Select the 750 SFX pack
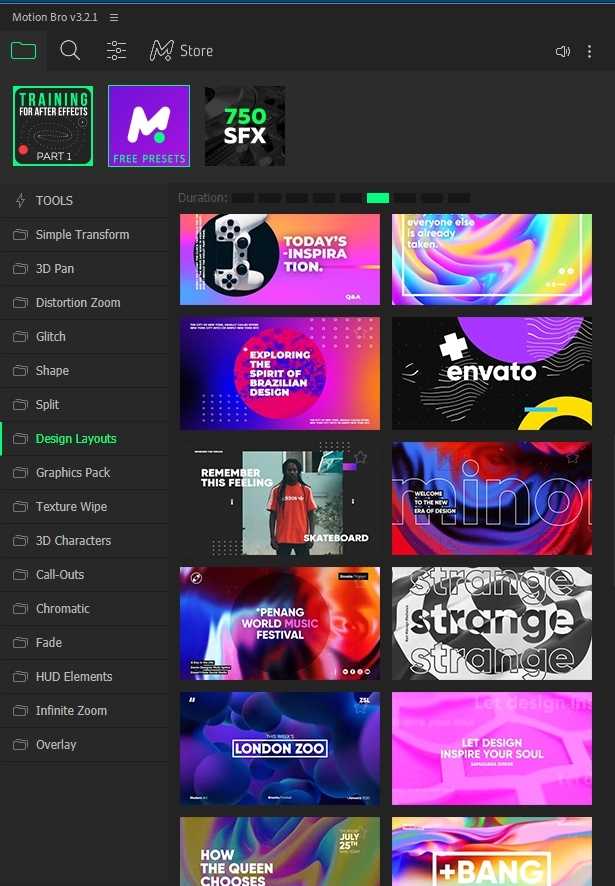 (245, 126)
